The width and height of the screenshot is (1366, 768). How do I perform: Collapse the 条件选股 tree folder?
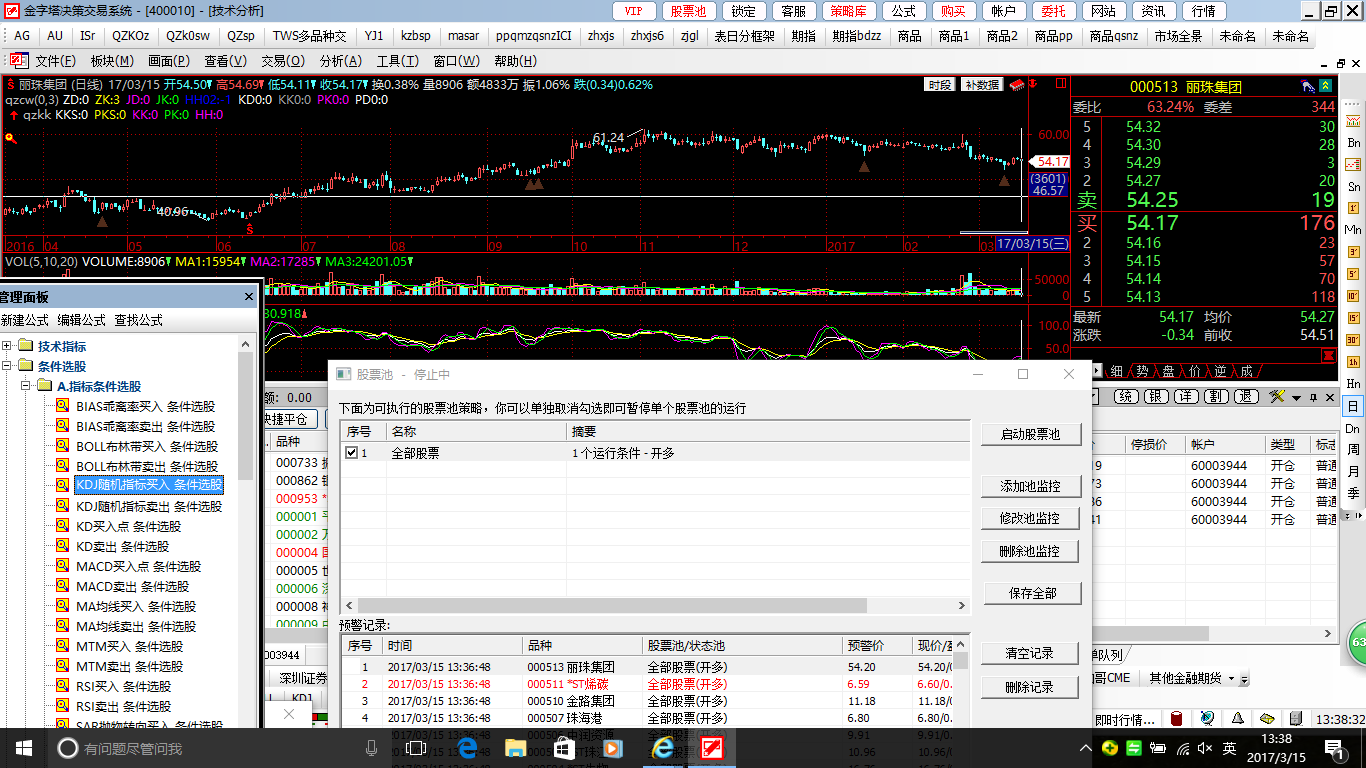click(x=7, y=366)
